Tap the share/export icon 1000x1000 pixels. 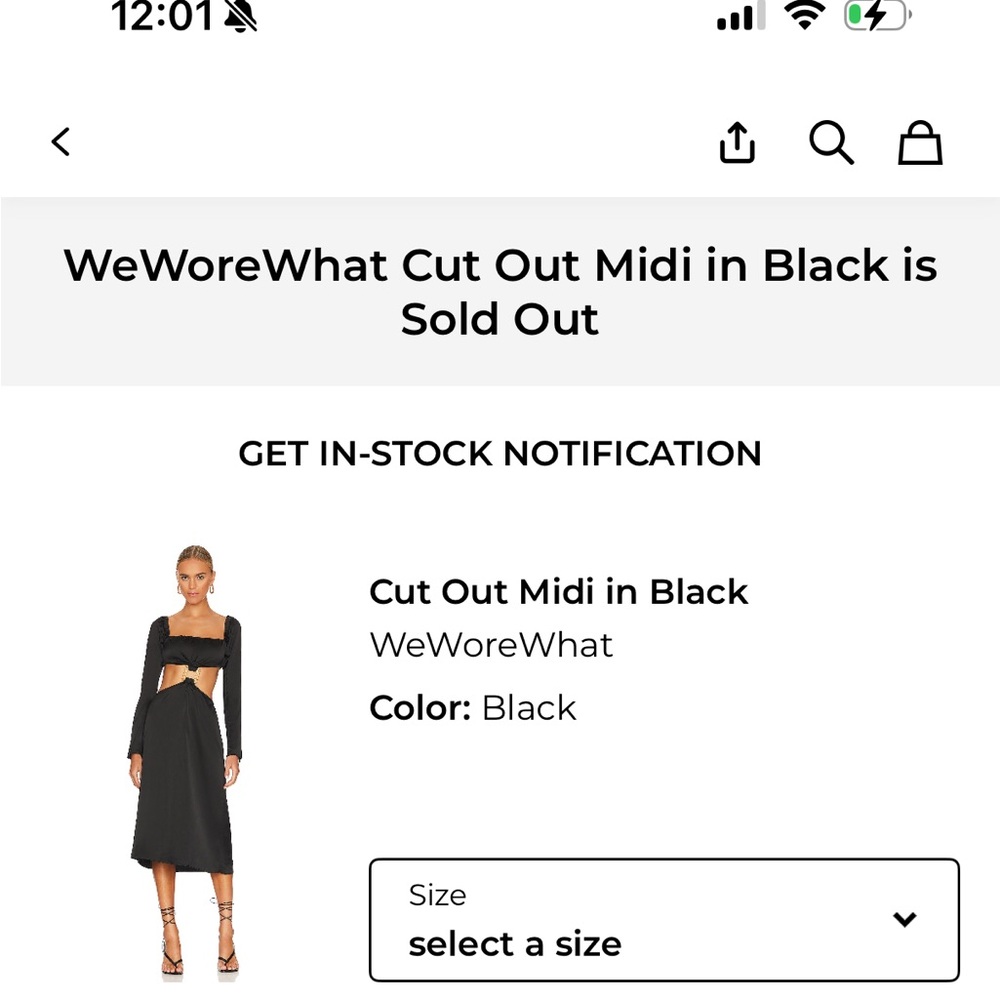737,142
